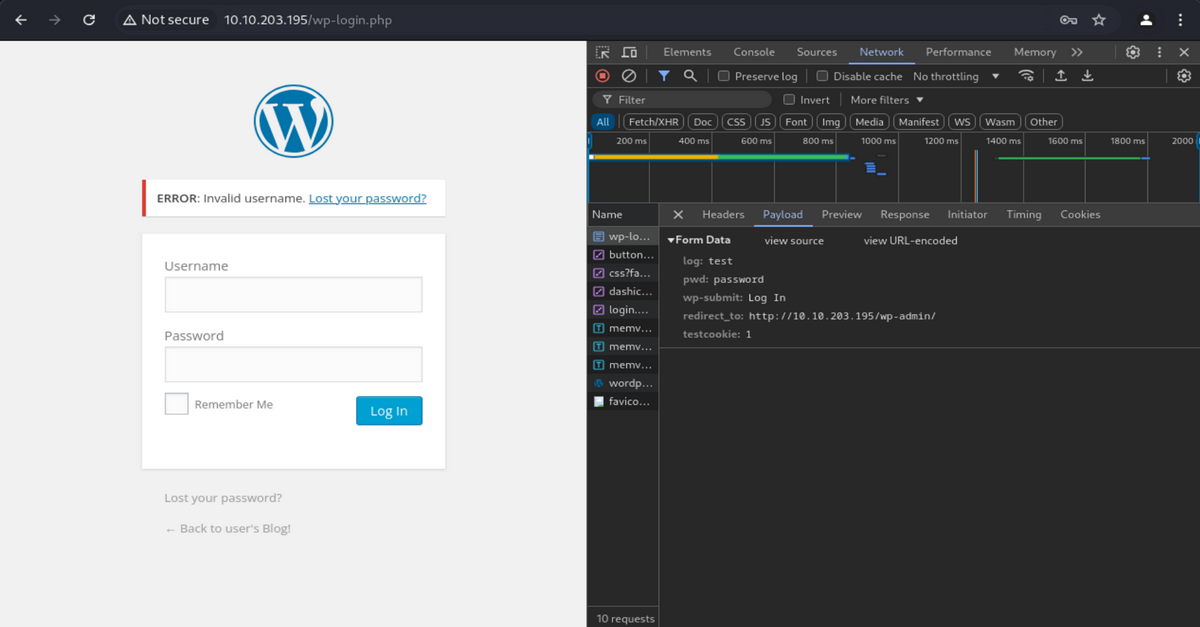Bookmark this page with star icon
1200x627 pixels.
click(1099, 20)
